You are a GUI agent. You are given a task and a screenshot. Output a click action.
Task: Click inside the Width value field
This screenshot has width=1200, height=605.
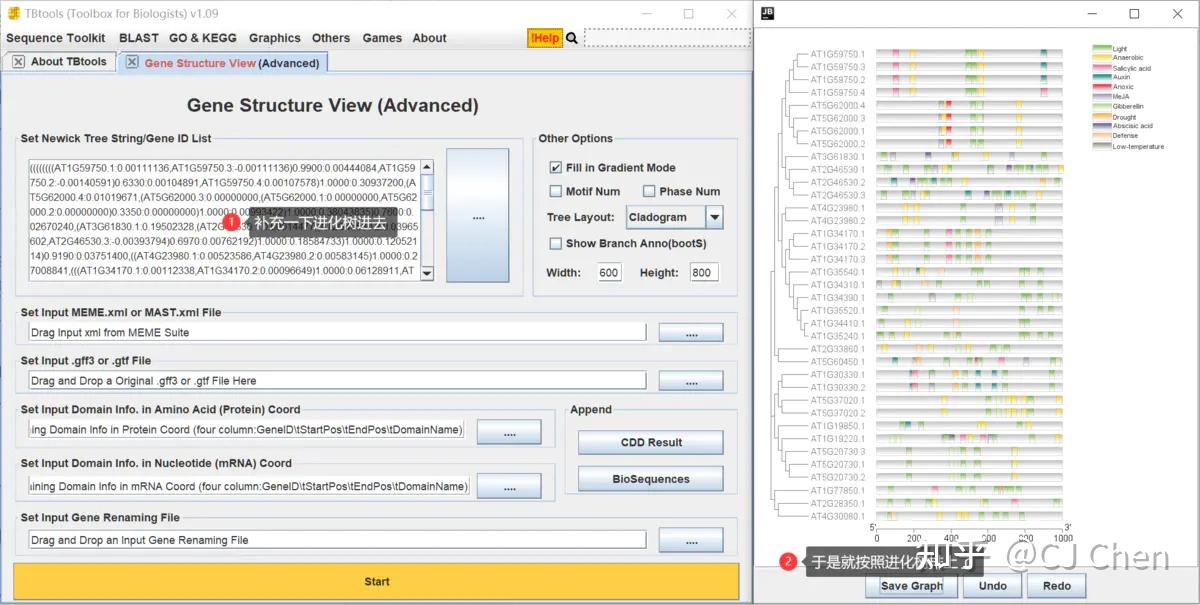610,272
